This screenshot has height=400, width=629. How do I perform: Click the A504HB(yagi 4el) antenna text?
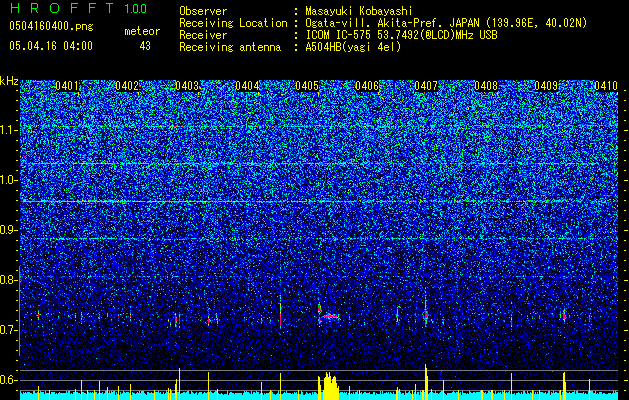353,47
